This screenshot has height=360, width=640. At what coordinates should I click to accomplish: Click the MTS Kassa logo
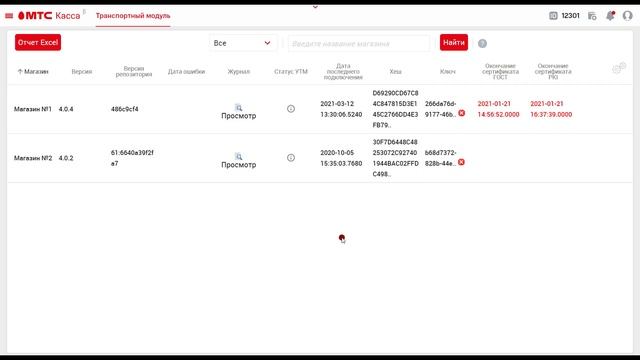click(49, 16)
